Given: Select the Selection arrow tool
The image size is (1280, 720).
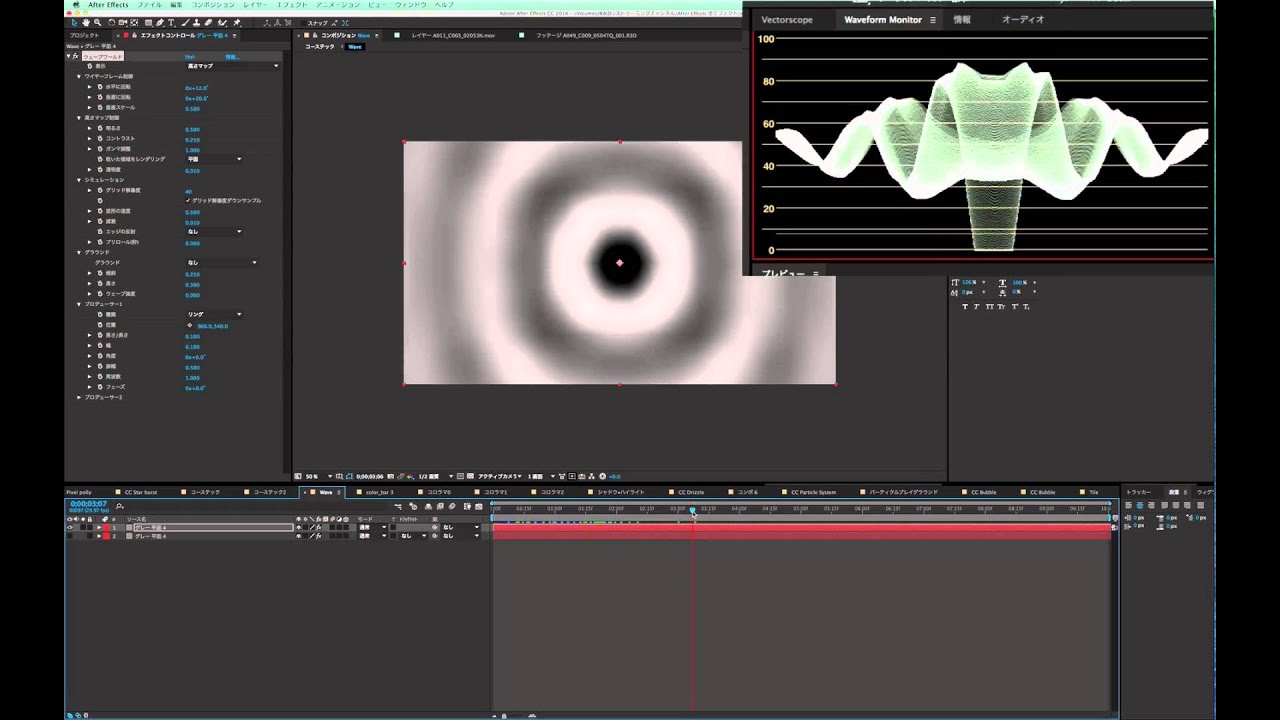Looking at the screenshot, I should tap(75, 22).
